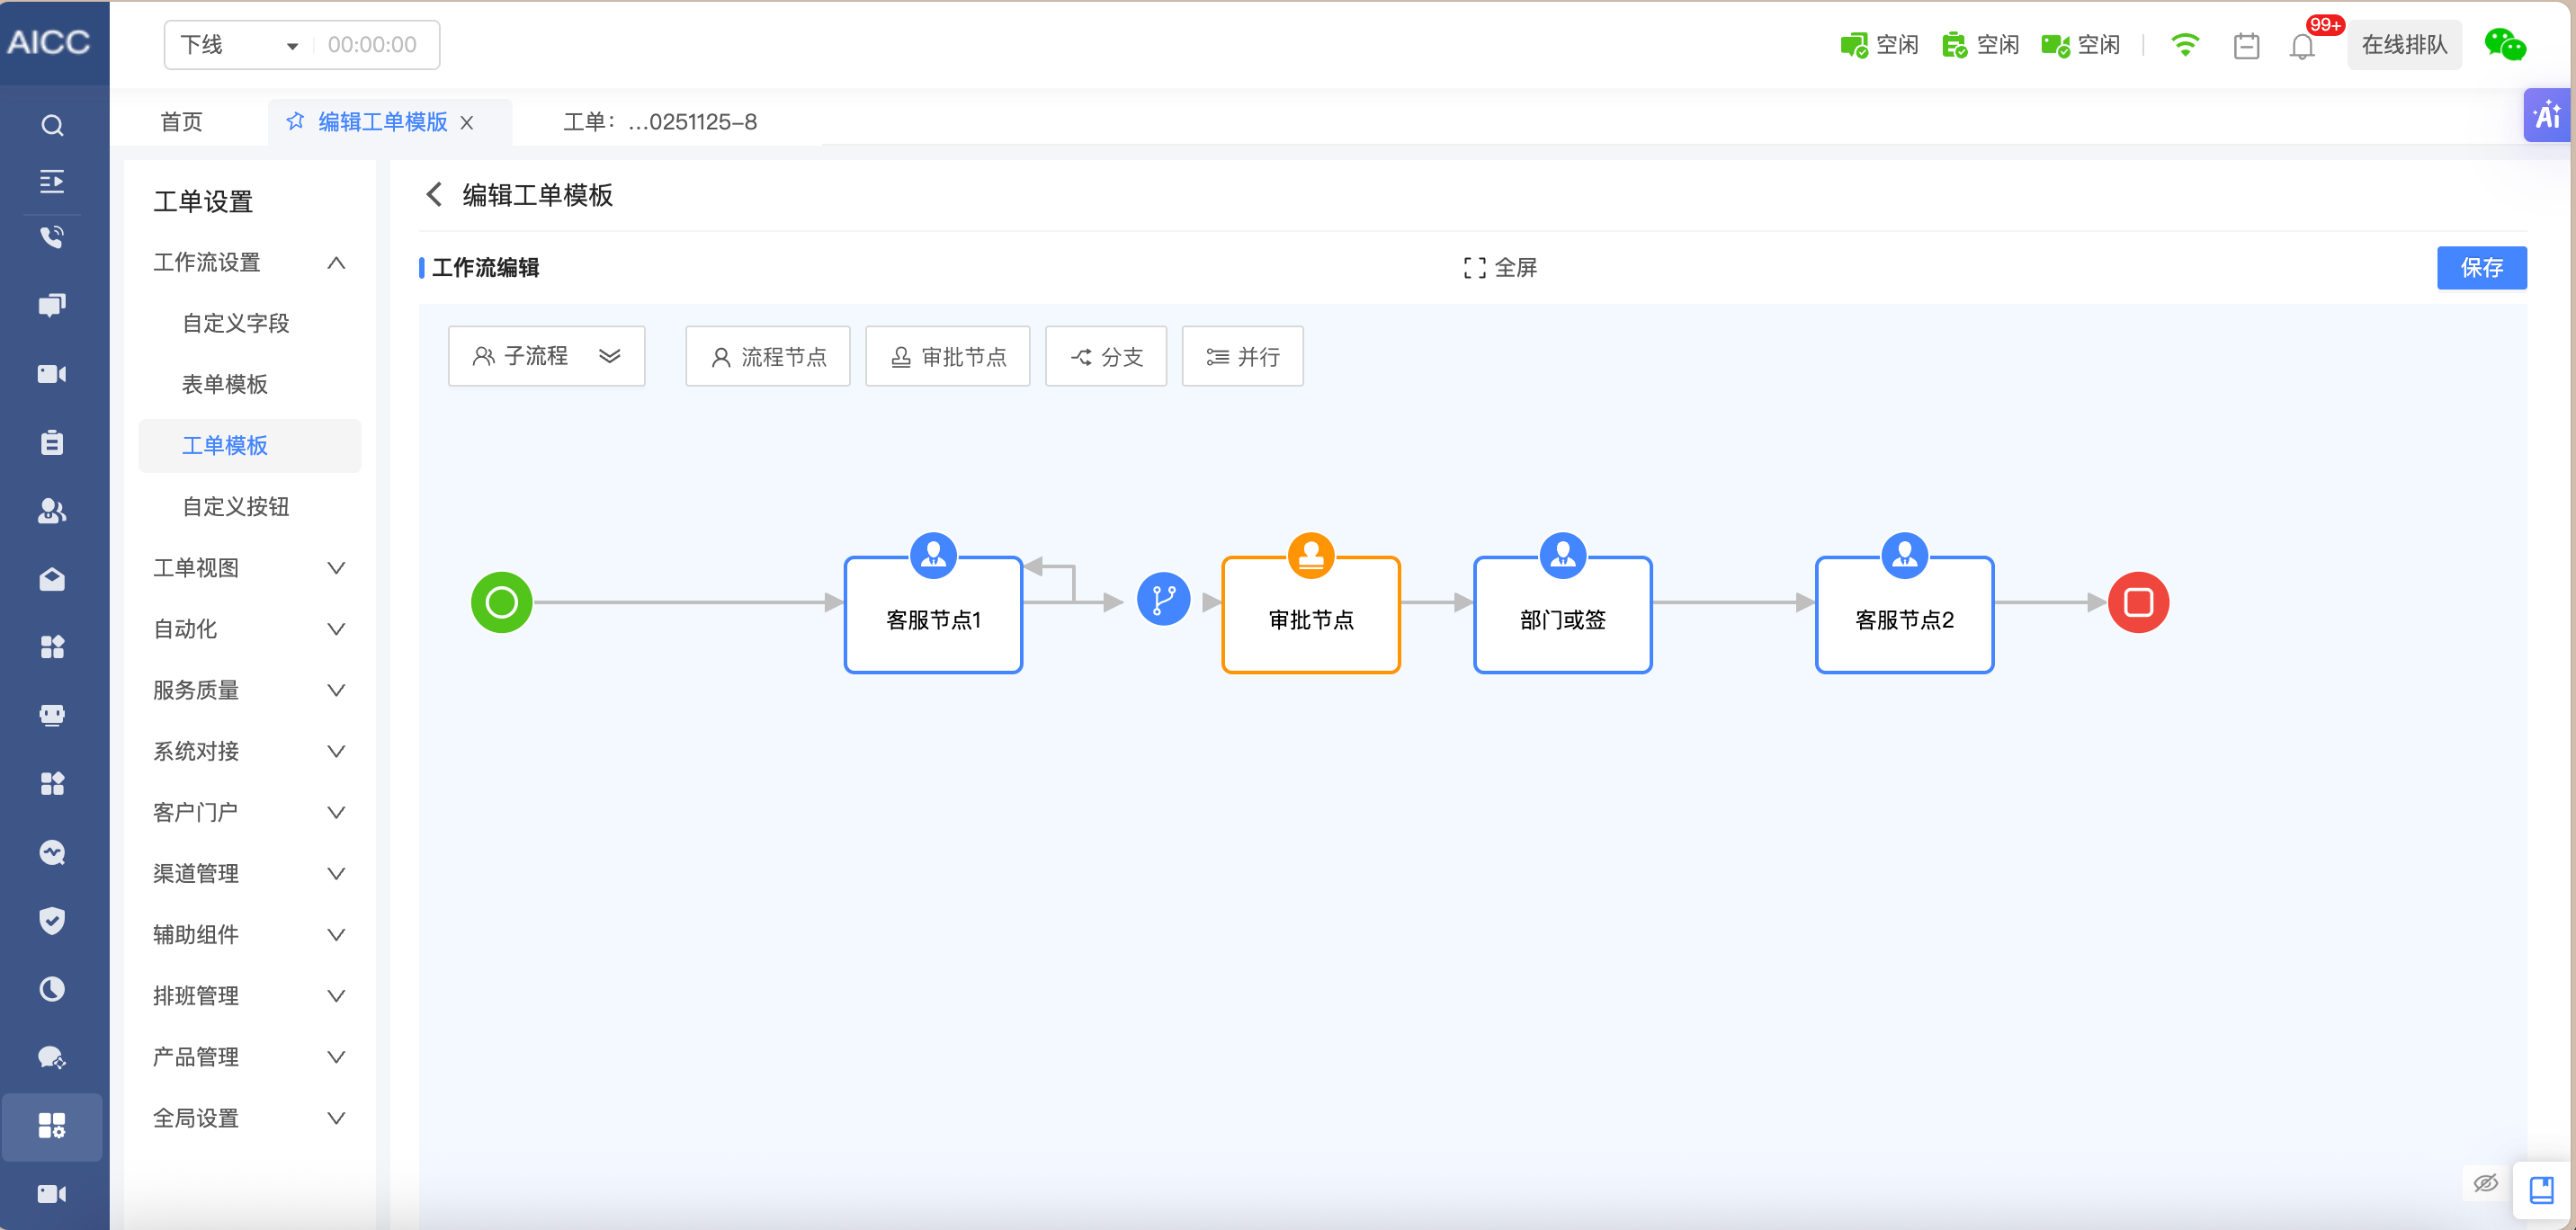Open 自定义字段 in the settings menu
This screenshot has width=2576, height=1230.
click(236, 323)
